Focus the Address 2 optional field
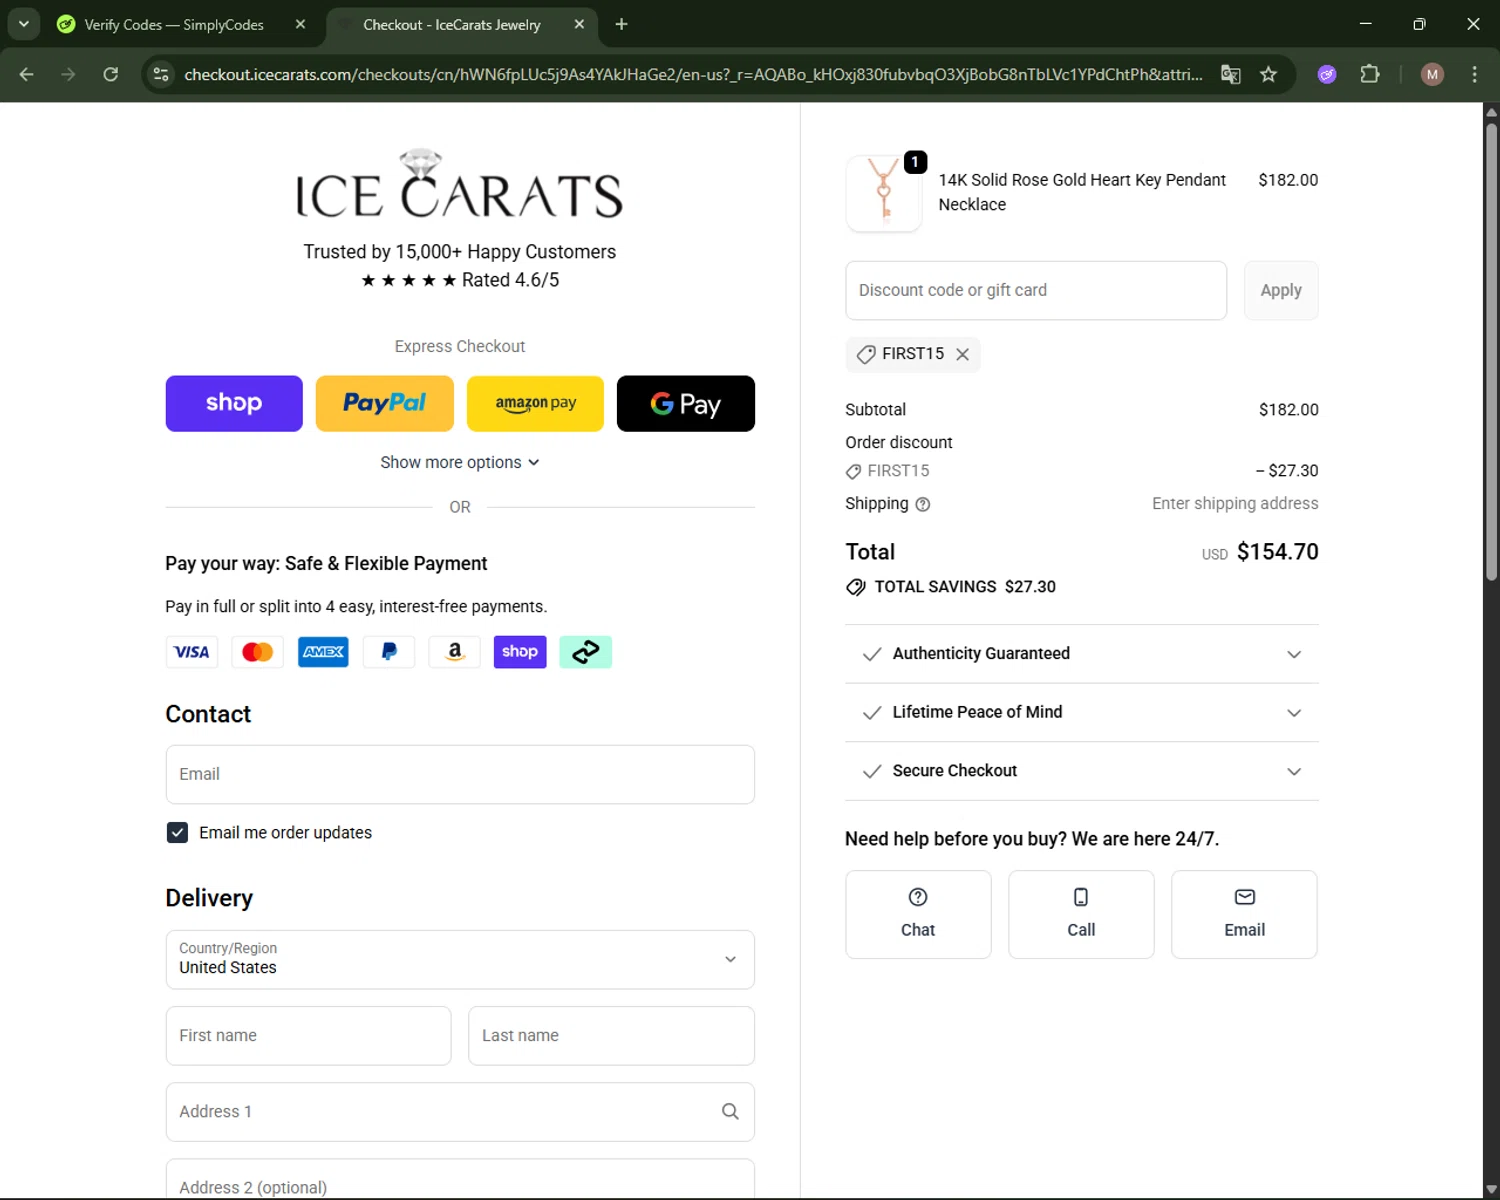Screen dimensions: 1500x1200 (x=460, y=1180)
